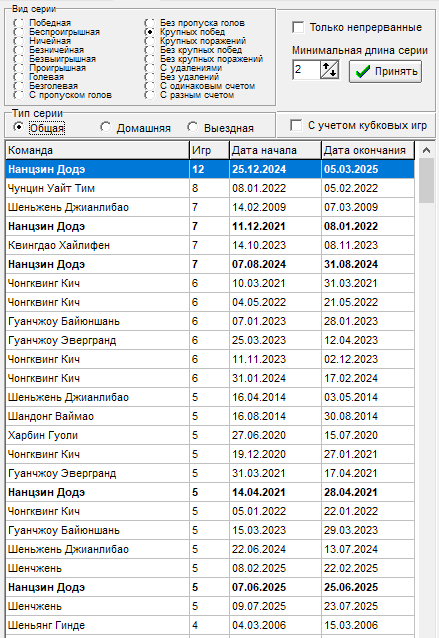This screenshot has width=439, height=638.
Task: Sort by the Дата окончания column header
Action: coord(368,150)
